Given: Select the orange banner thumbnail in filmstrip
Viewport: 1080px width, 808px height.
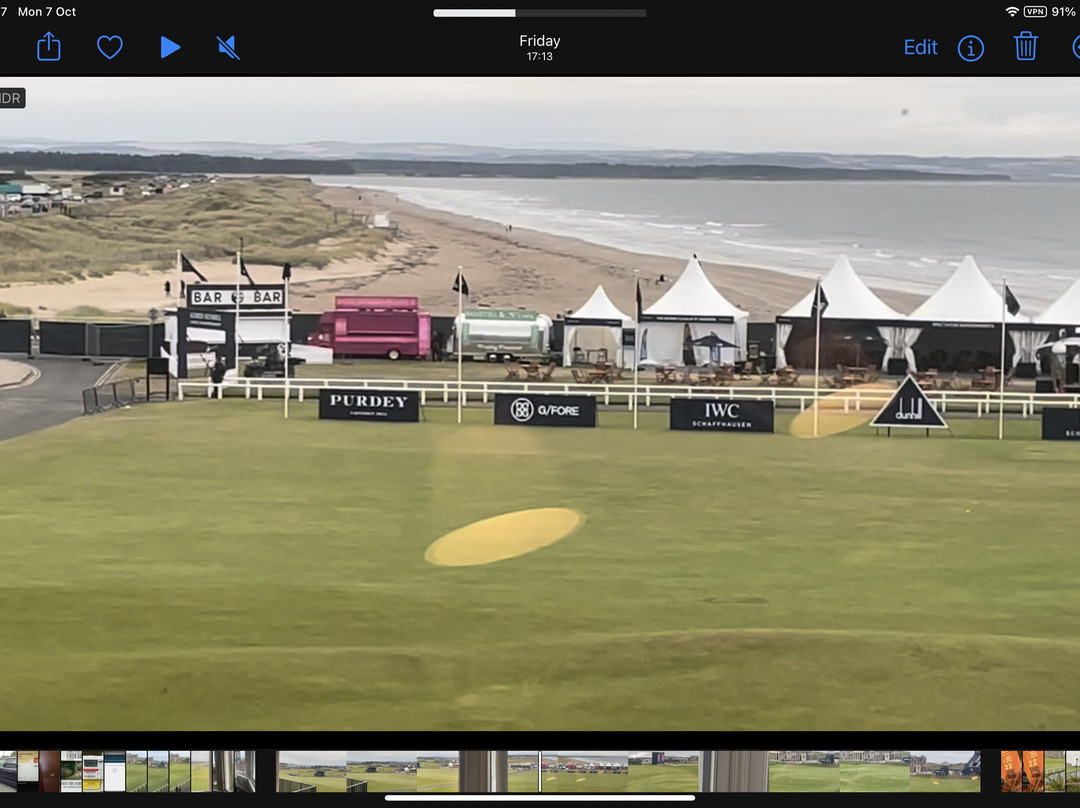Looking at the screenshot, I should click(1021, 771).
